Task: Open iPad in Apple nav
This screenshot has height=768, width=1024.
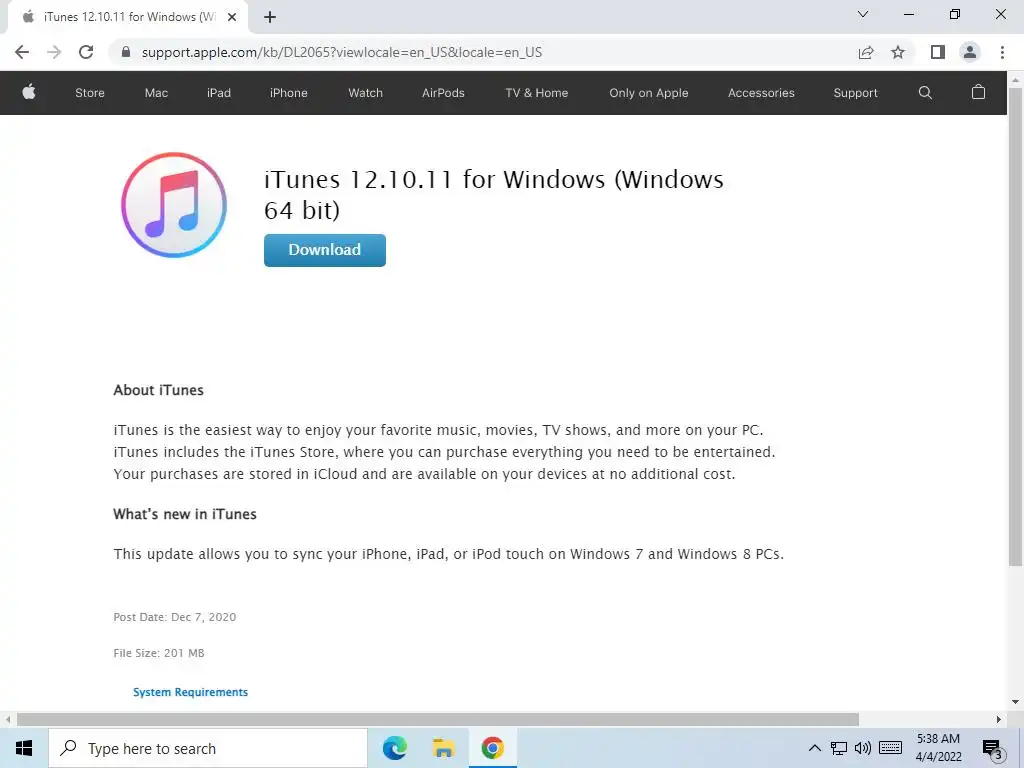Action: tap(219, 93)
